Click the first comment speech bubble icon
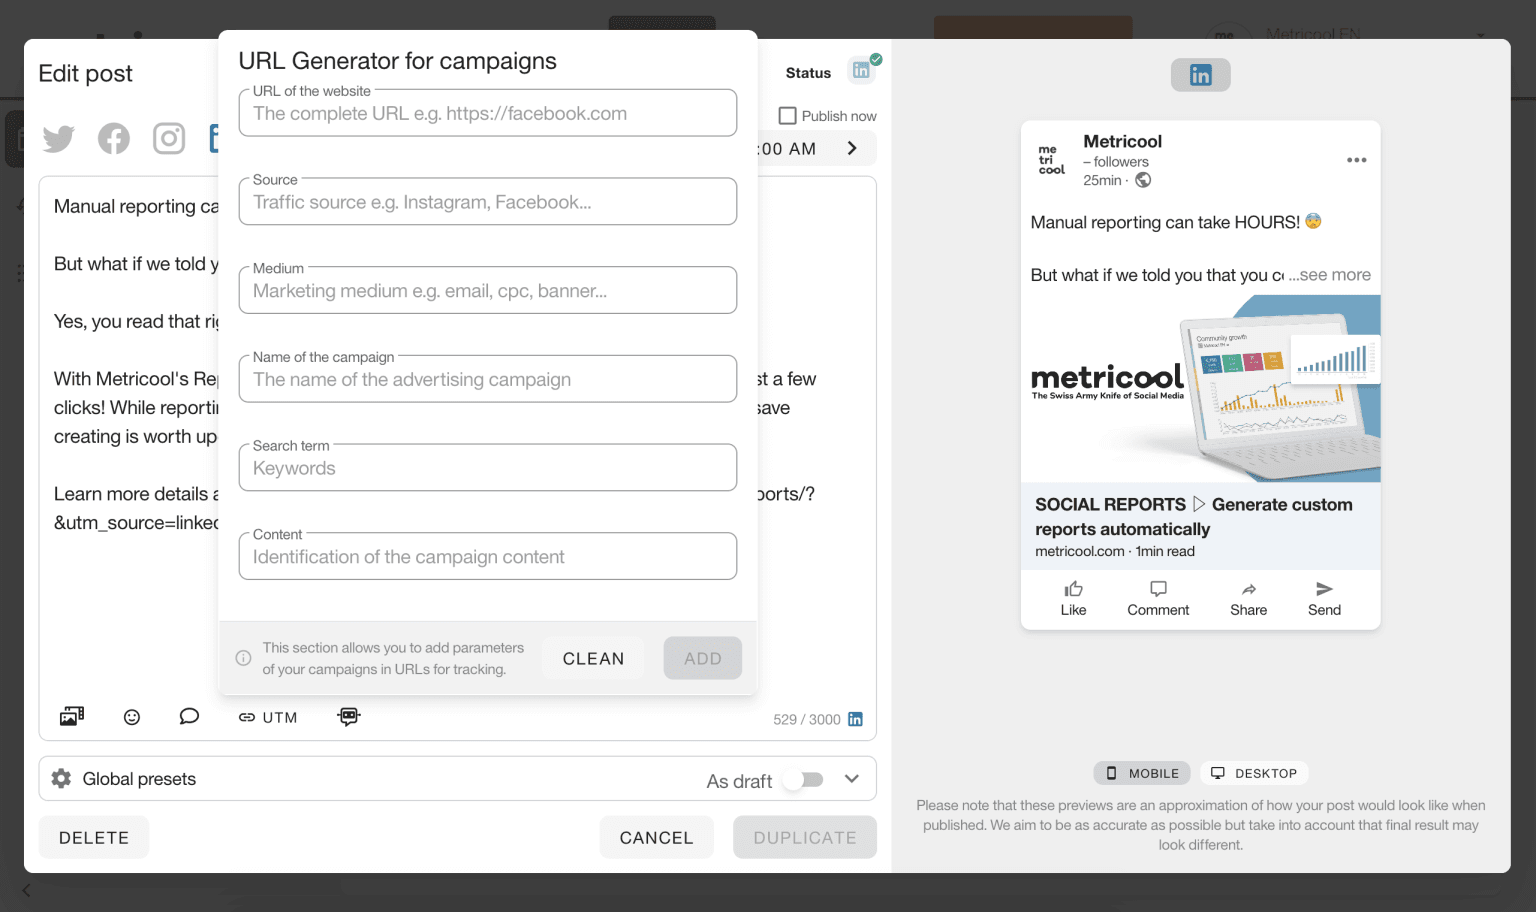The height and width of the screenshot is (912, 1536). [x=189, y=717]
